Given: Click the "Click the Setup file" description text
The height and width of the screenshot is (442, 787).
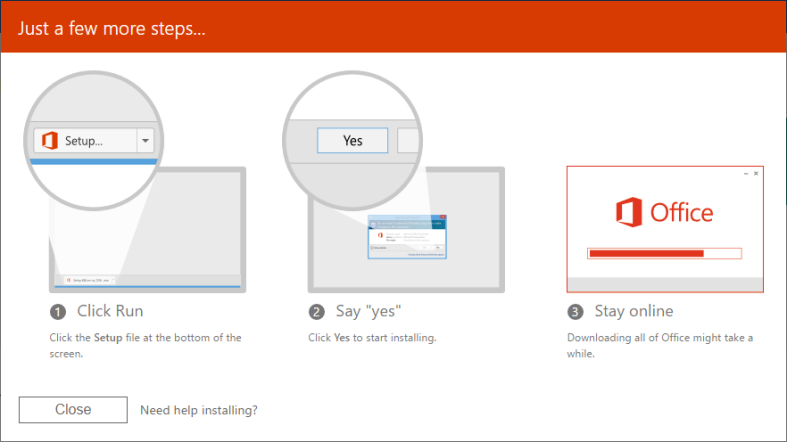Looking at the screenshot, I should [x=146, y=345].
